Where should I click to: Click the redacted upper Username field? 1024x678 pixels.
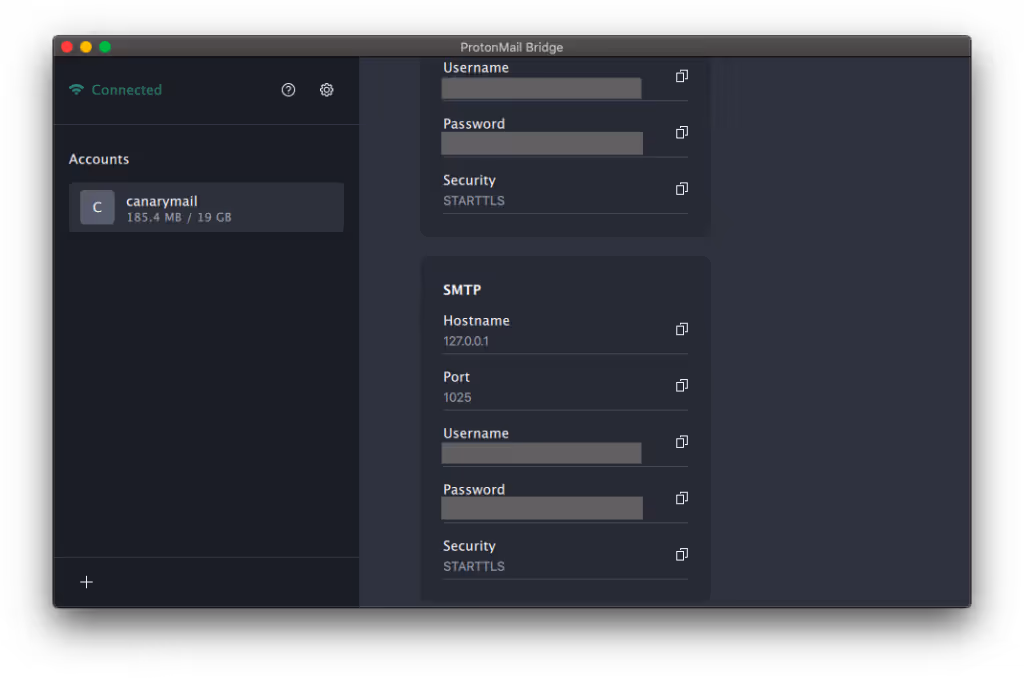tap(541, 88)
